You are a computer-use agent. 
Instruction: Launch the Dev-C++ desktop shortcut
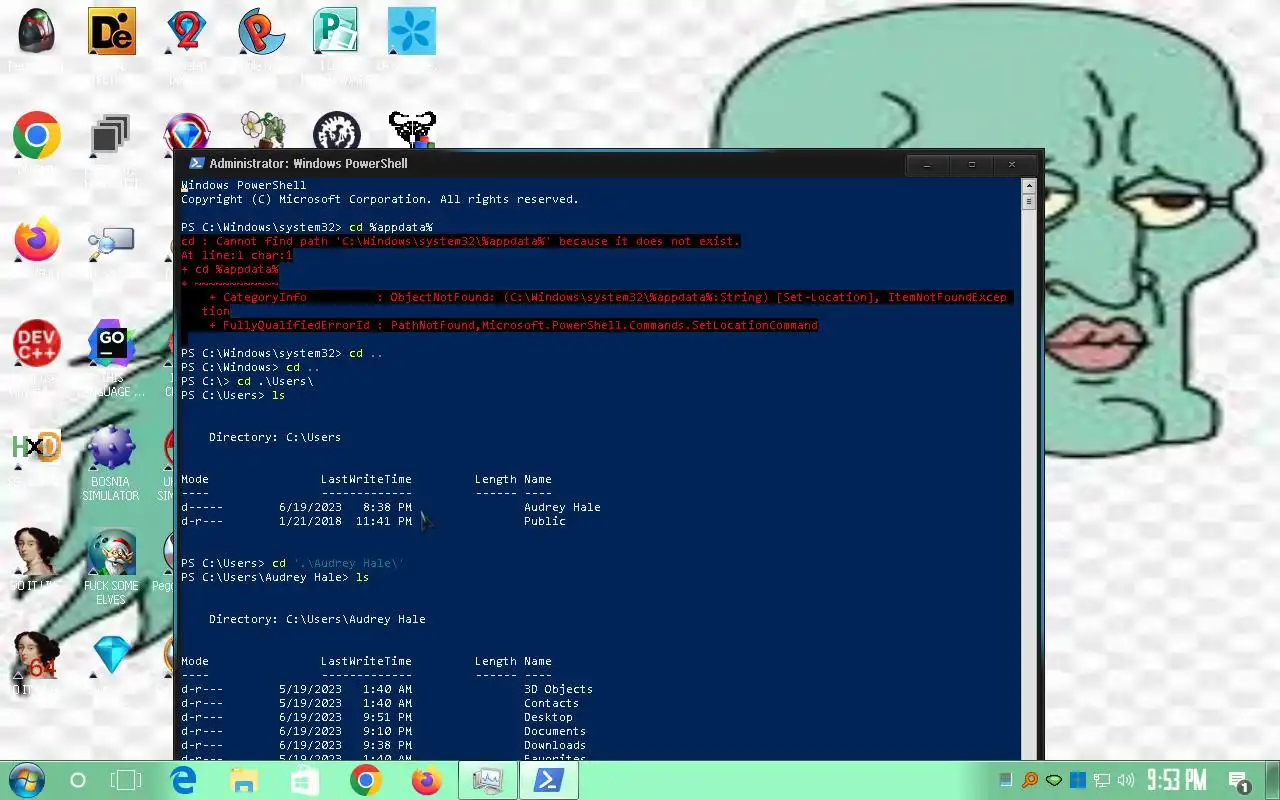click(x=36, y=344)
